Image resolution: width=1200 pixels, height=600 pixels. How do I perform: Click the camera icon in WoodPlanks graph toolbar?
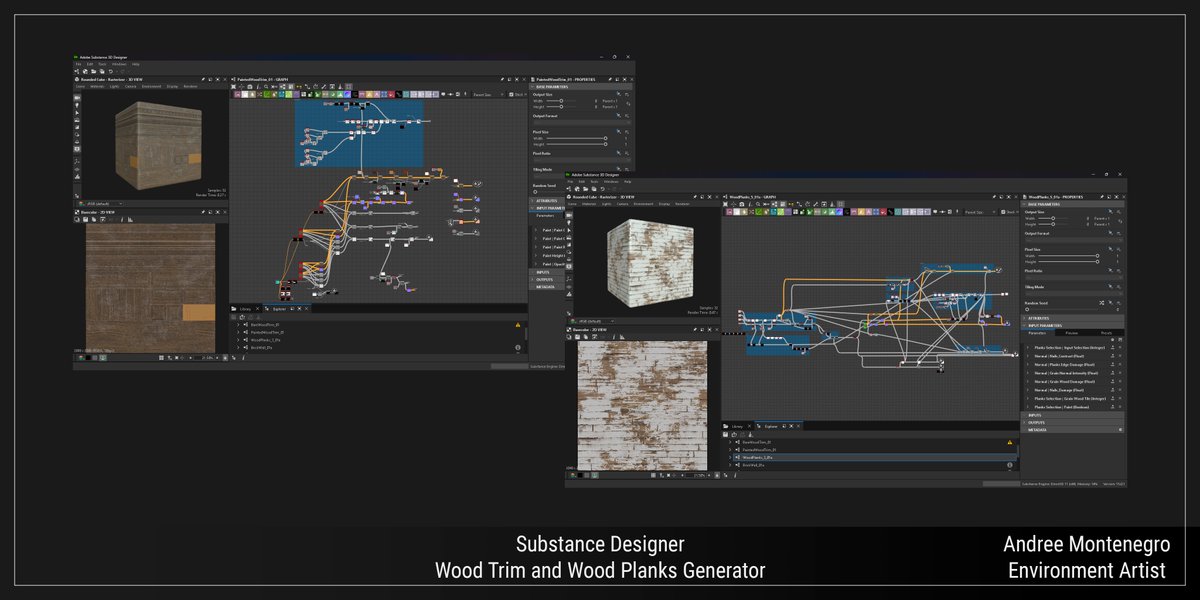coord(742,204)
